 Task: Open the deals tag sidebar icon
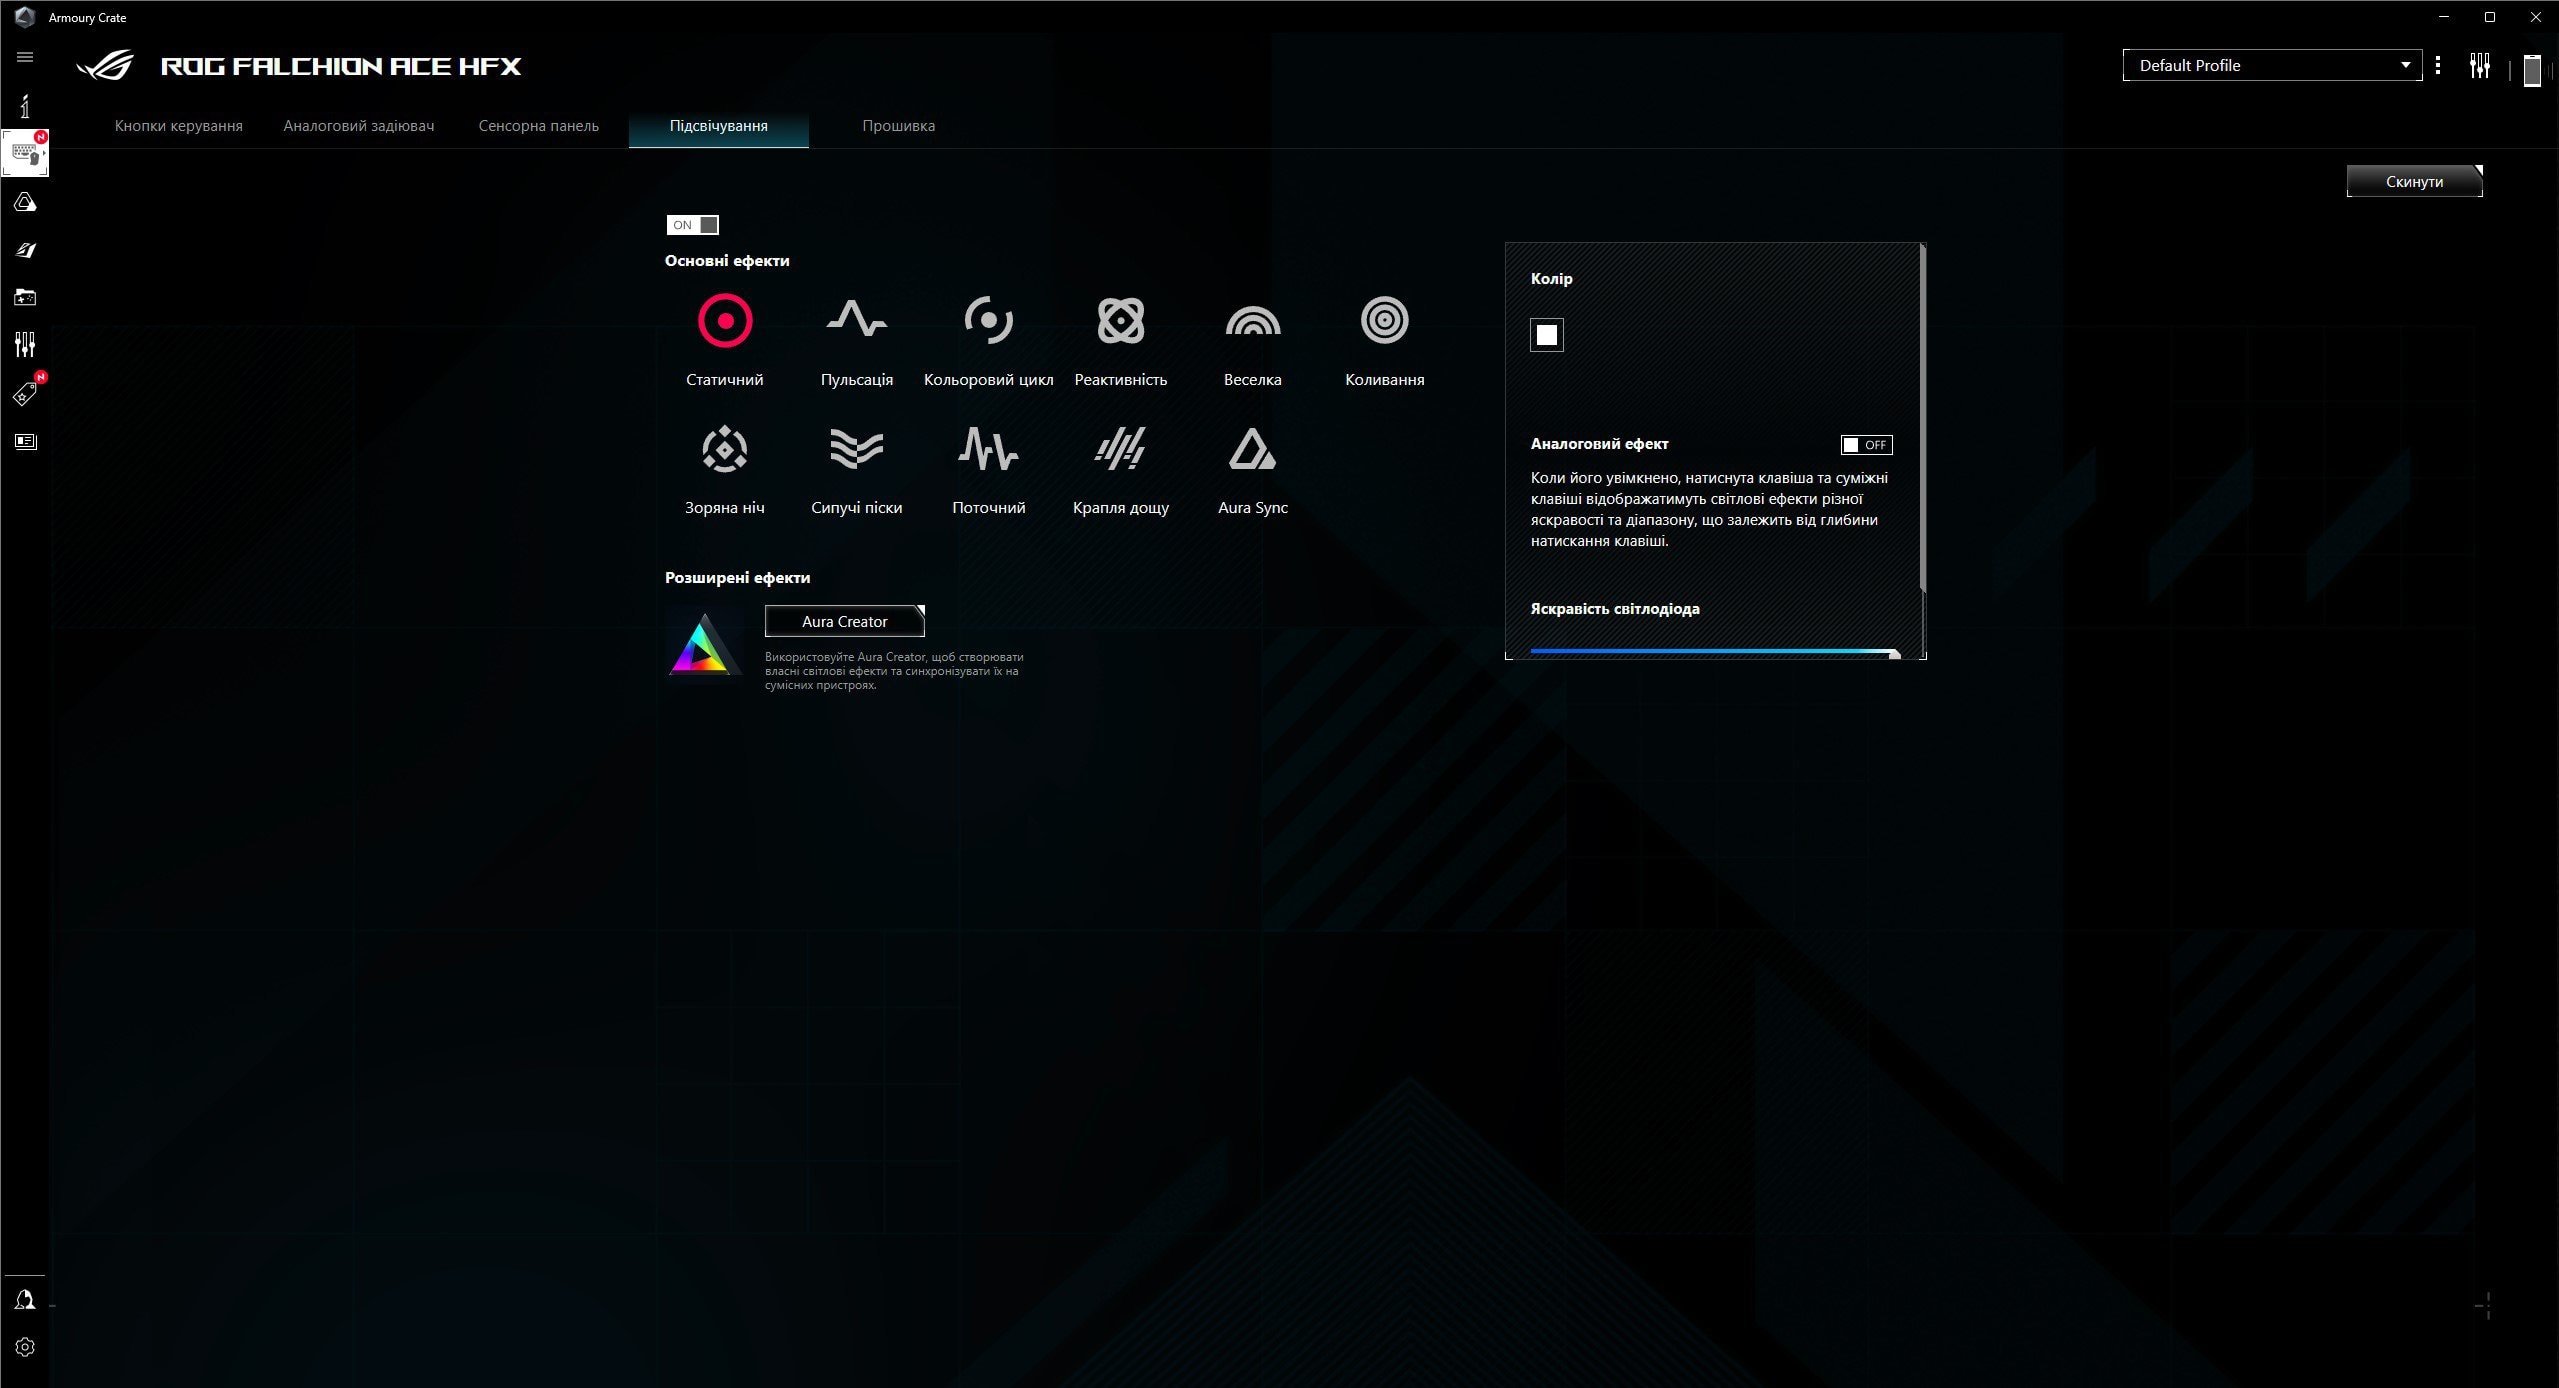coord(25,393)
